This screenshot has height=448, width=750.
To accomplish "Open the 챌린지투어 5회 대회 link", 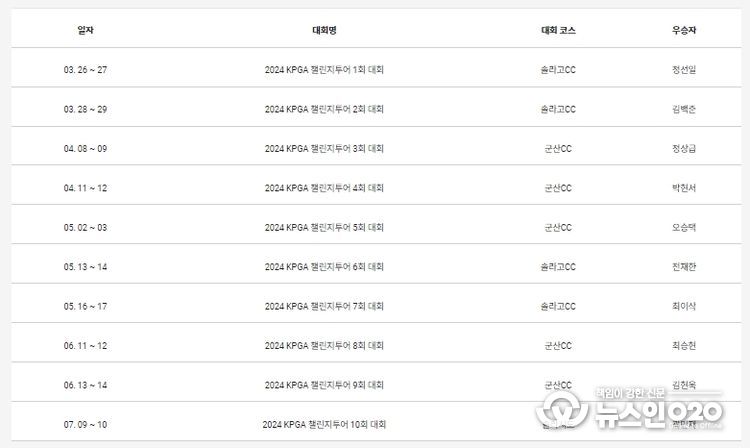I will point(324,228).
